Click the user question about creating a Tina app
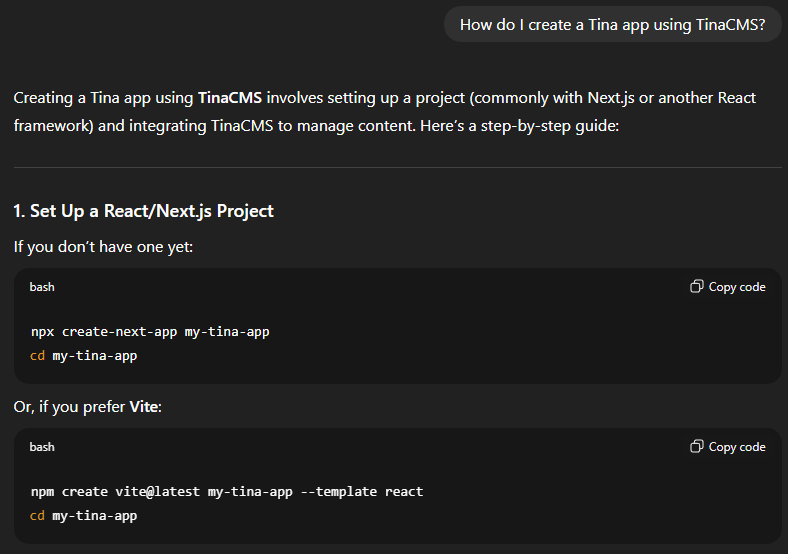Screen dimensions: 788x554 click(x=612, y=25)
